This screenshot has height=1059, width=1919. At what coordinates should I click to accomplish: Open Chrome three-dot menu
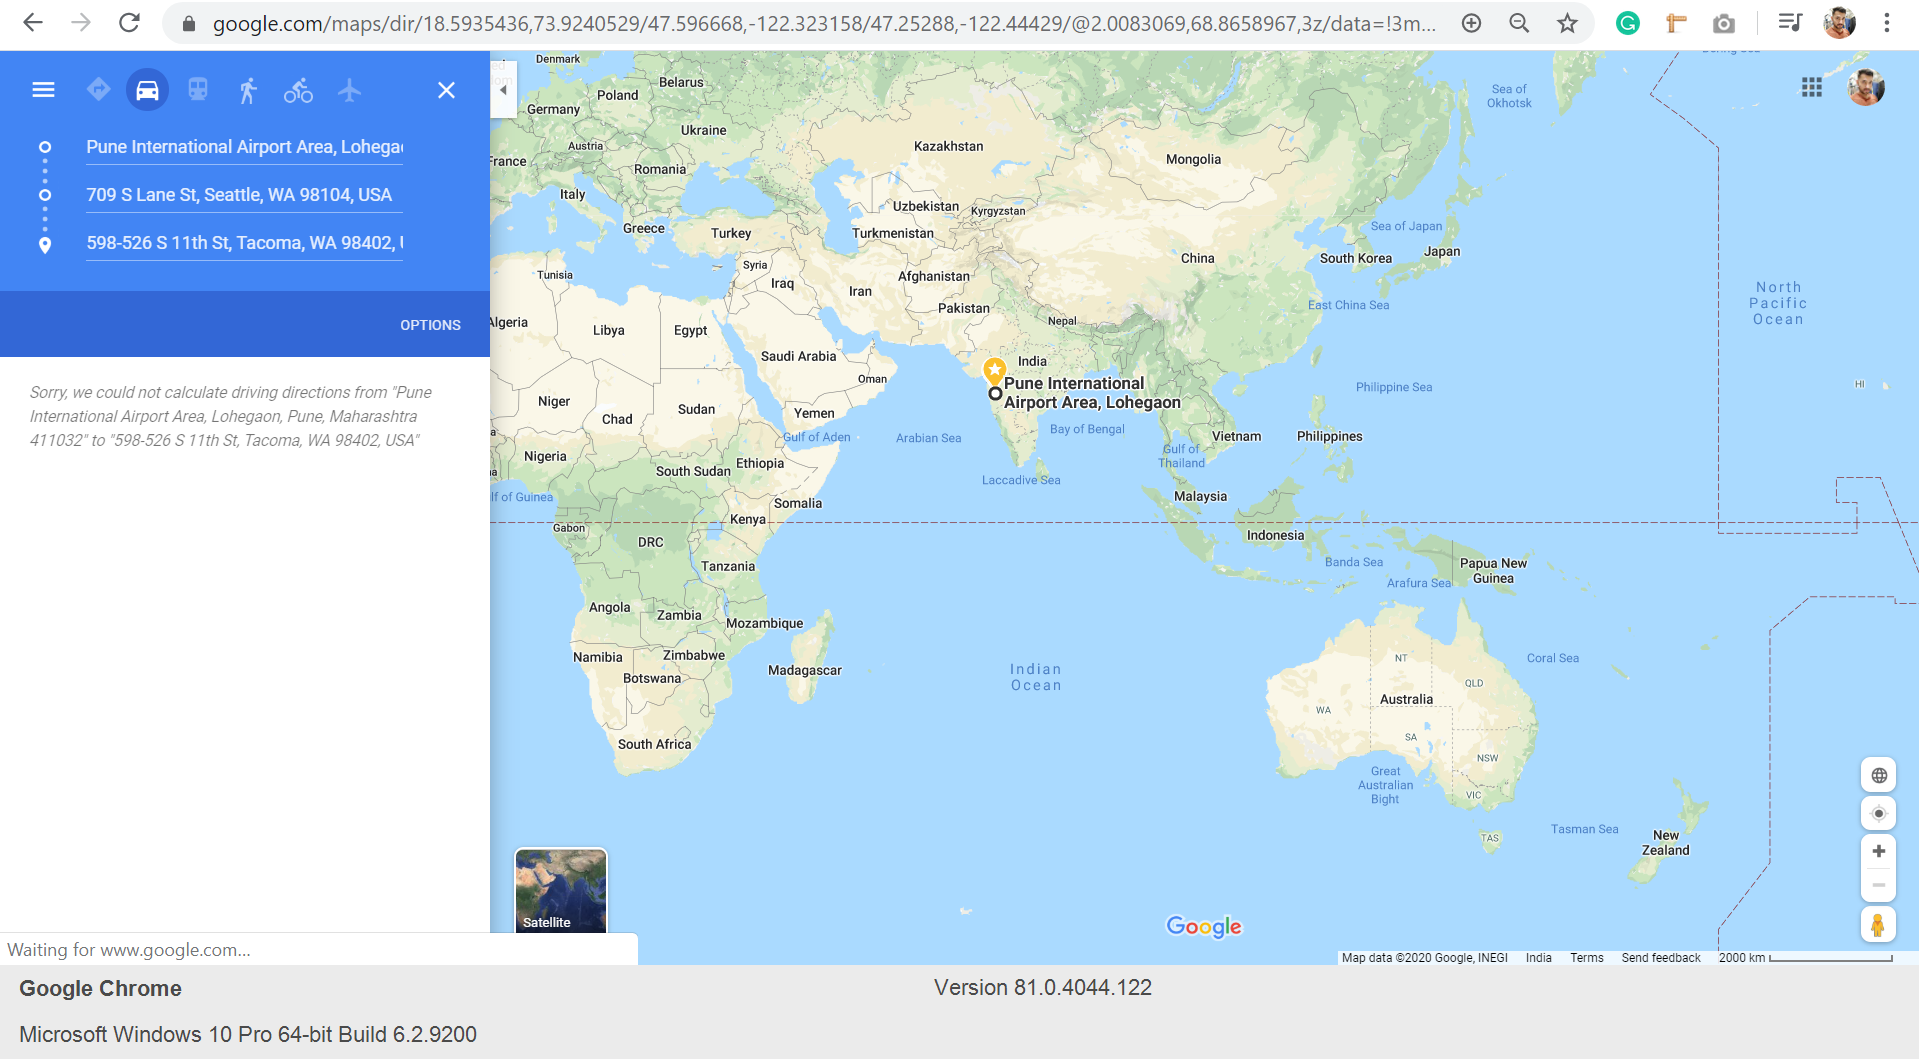(1887, 23)
